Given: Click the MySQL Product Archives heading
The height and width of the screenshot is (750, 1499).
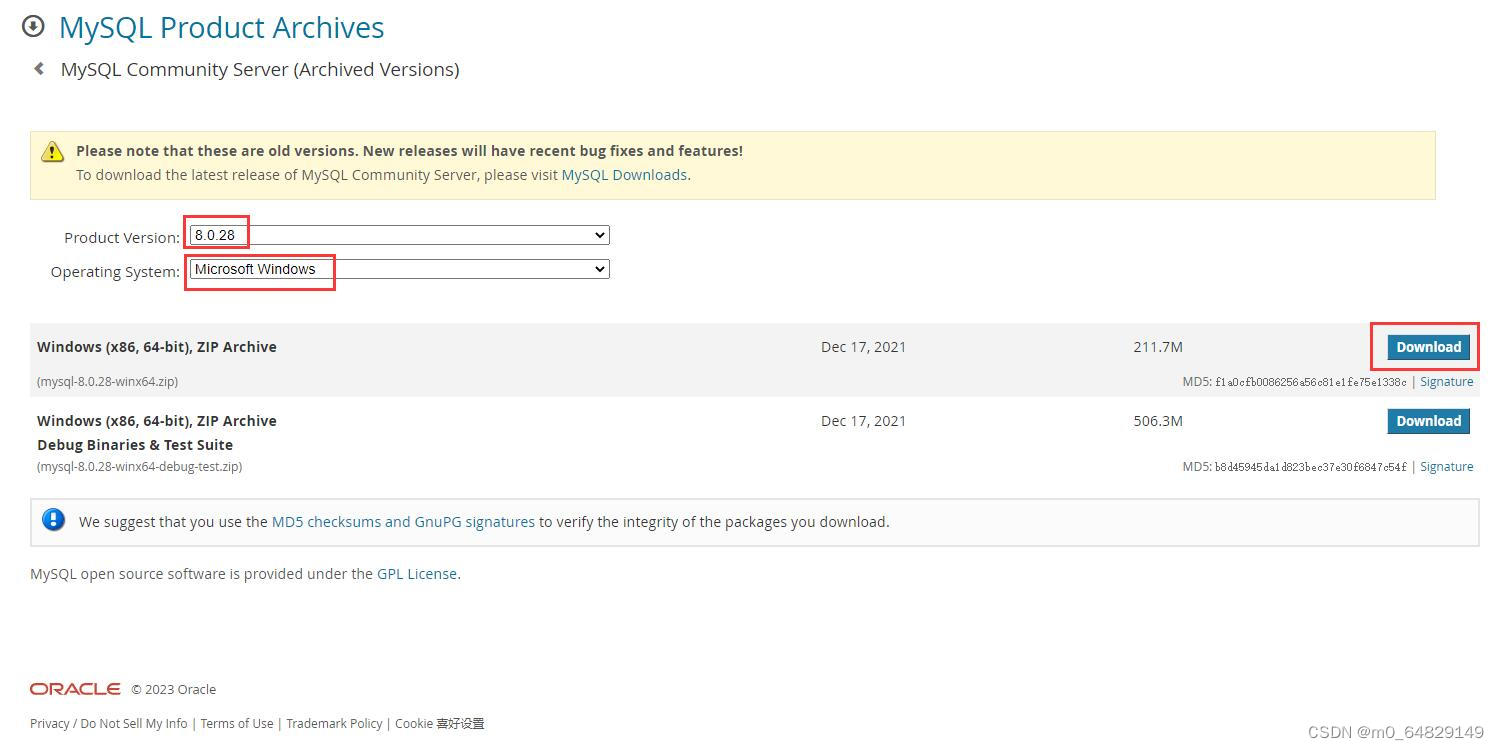Looking at the screenshot, I should click(222, 28).
